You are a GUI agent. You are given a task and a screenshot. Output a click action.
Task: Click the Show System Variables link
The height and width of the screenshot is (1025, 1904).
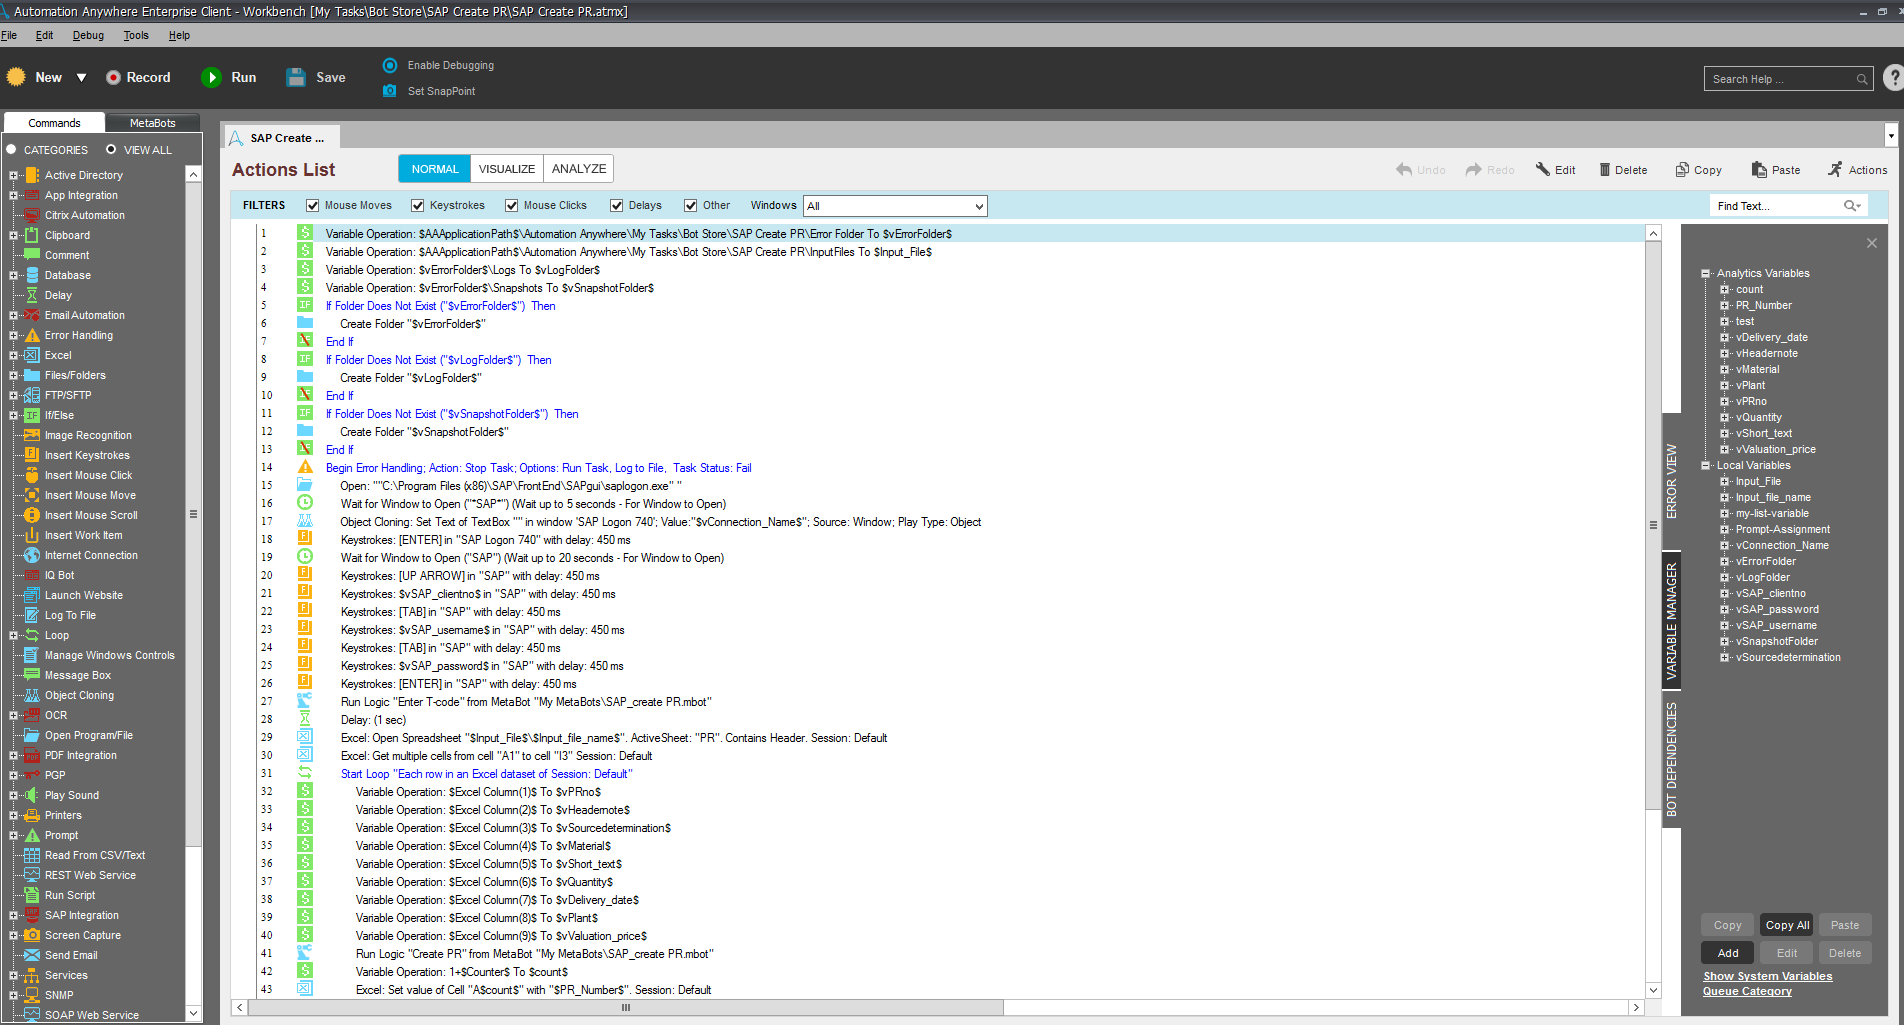[1767, 976]
